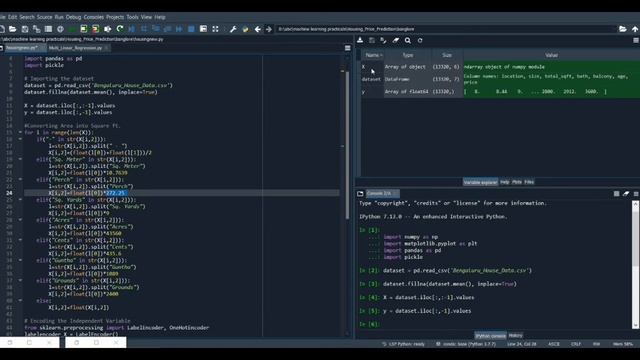
Task: Switch to the Python console tab
Action: tap(490, 336)
